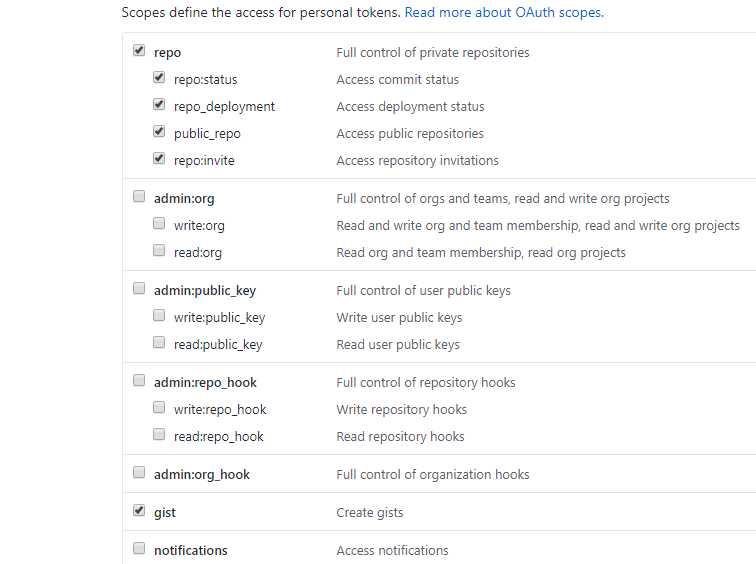Check the notifications scope checkbox
The height and width of the screenshot is (564, 756).
(139, 548)
